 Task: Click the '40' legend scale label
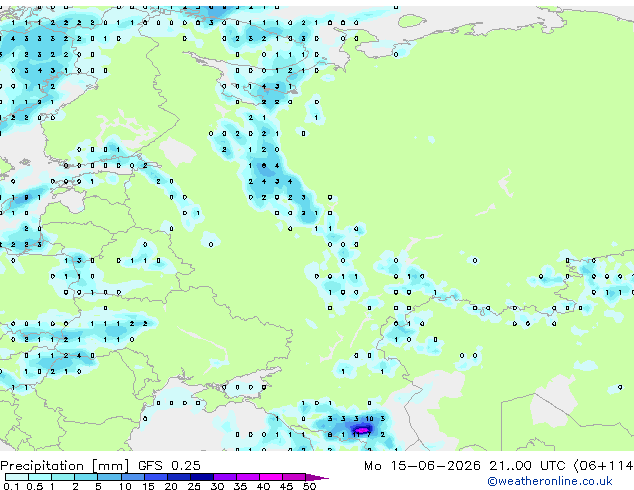(x=263, y=486)
